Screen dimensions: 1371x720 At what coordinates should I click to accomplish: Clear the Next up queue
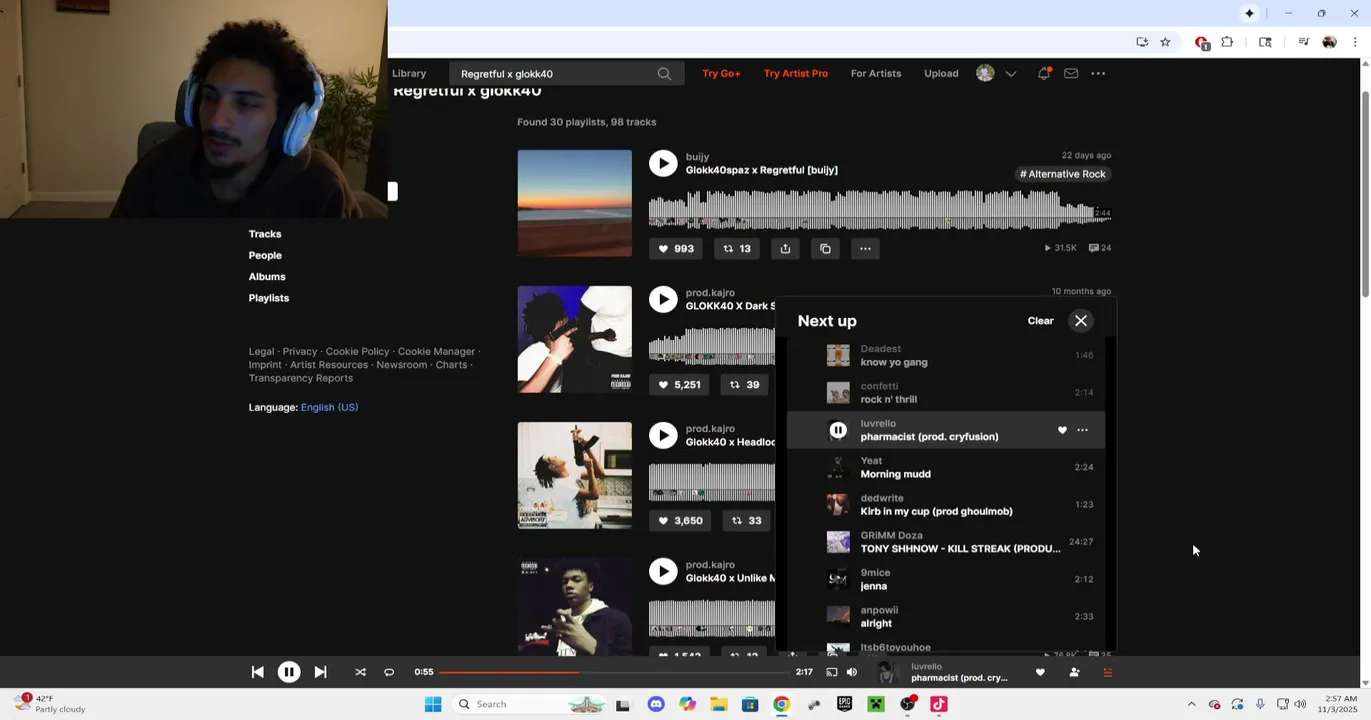1040,321
